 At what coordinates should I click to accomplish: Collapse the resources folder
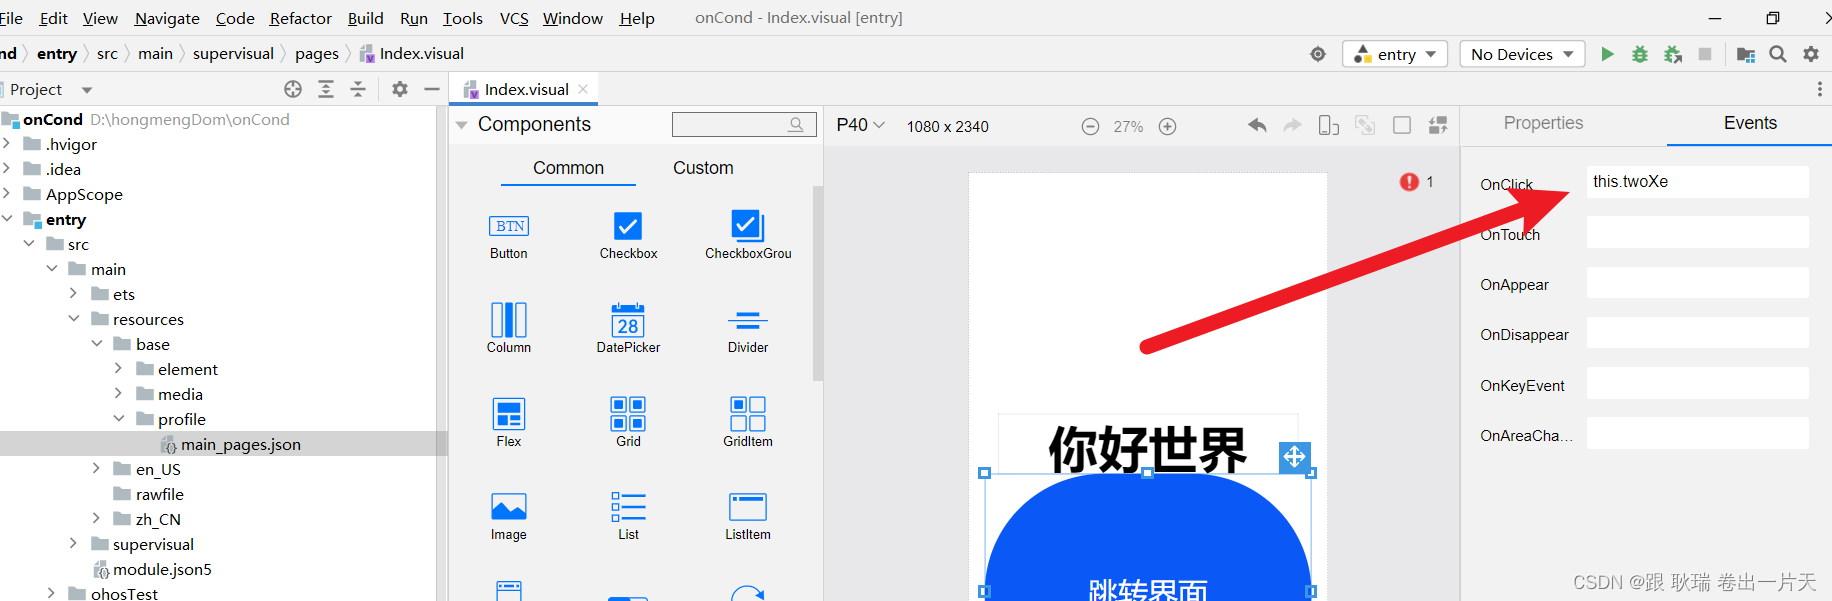[73, 318]
